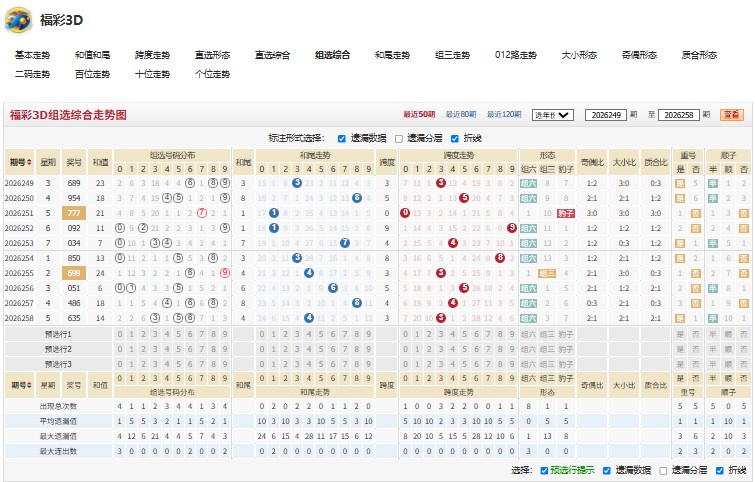Click start period field 2026249
Viewport: 755px width, 482px height.
point(606,115)
